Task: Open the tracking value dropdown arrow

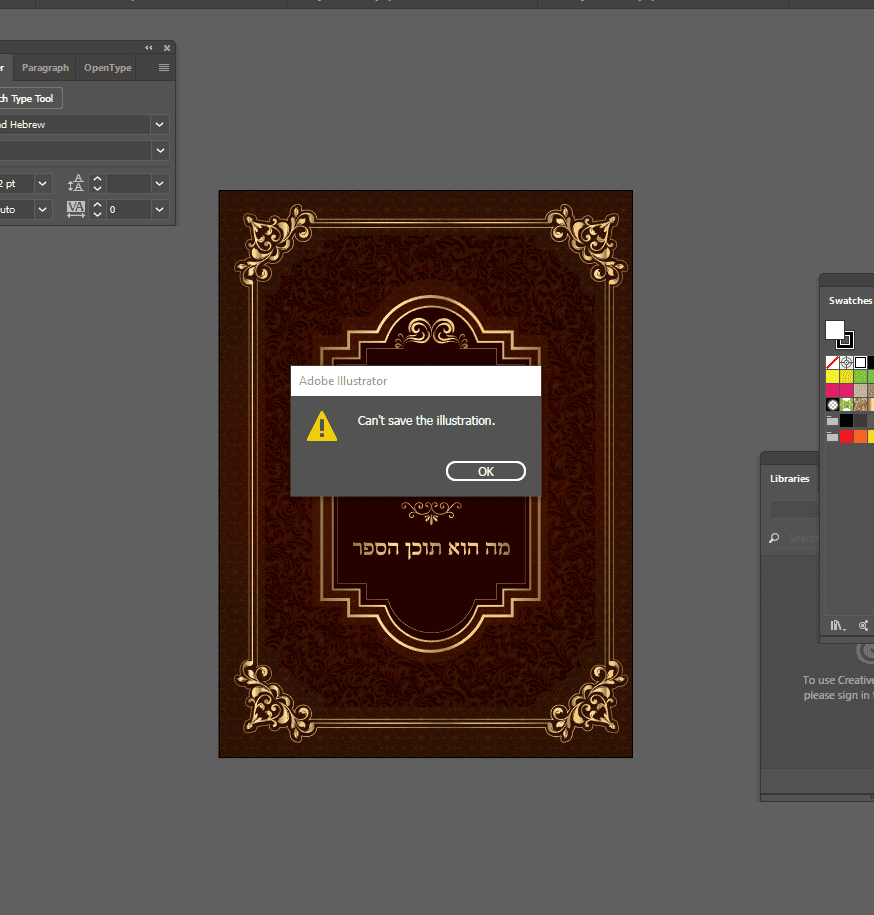Action: (159, 209)
